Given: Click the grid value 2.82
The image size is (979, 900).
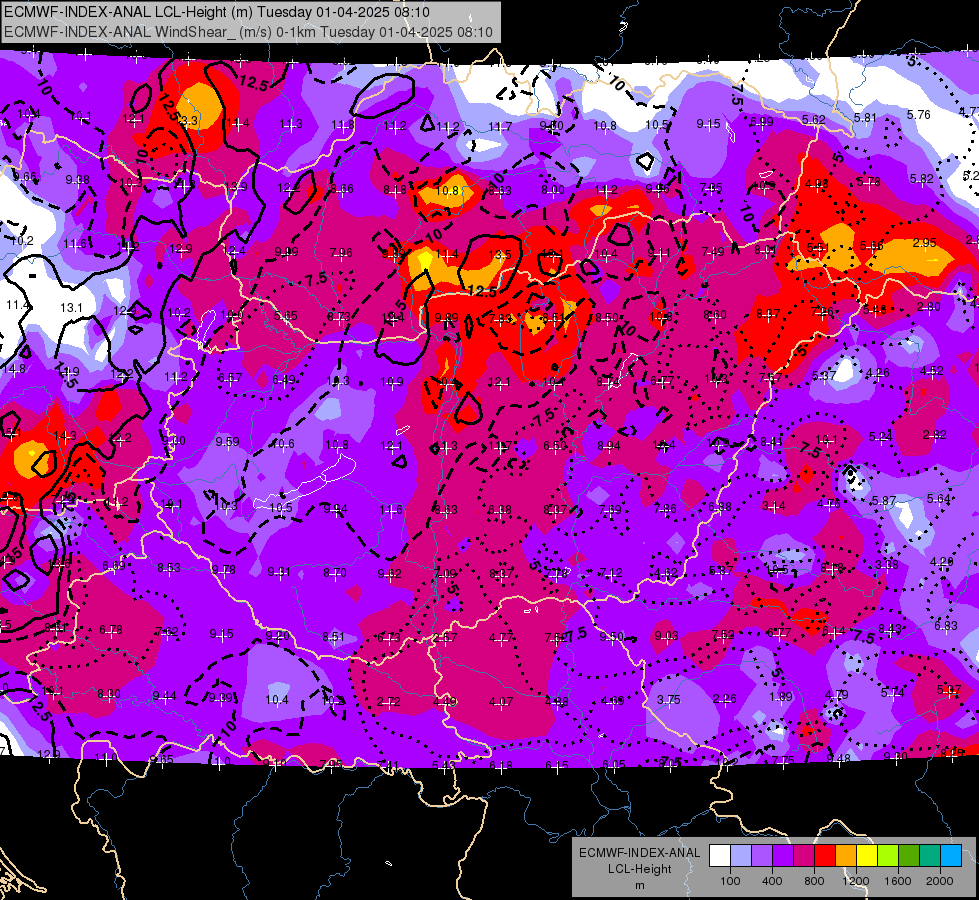Looking at the screenshot, I should (935, 435).
